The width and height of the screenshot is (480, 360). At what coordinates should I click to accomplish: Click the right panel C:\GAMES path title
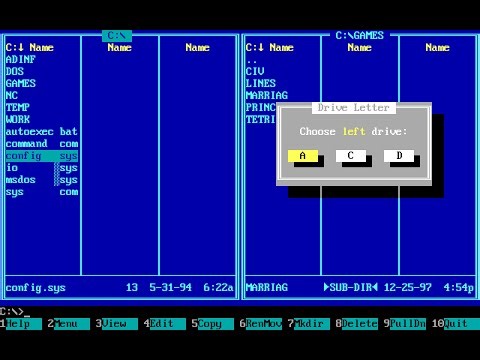[x=359, y=35]
